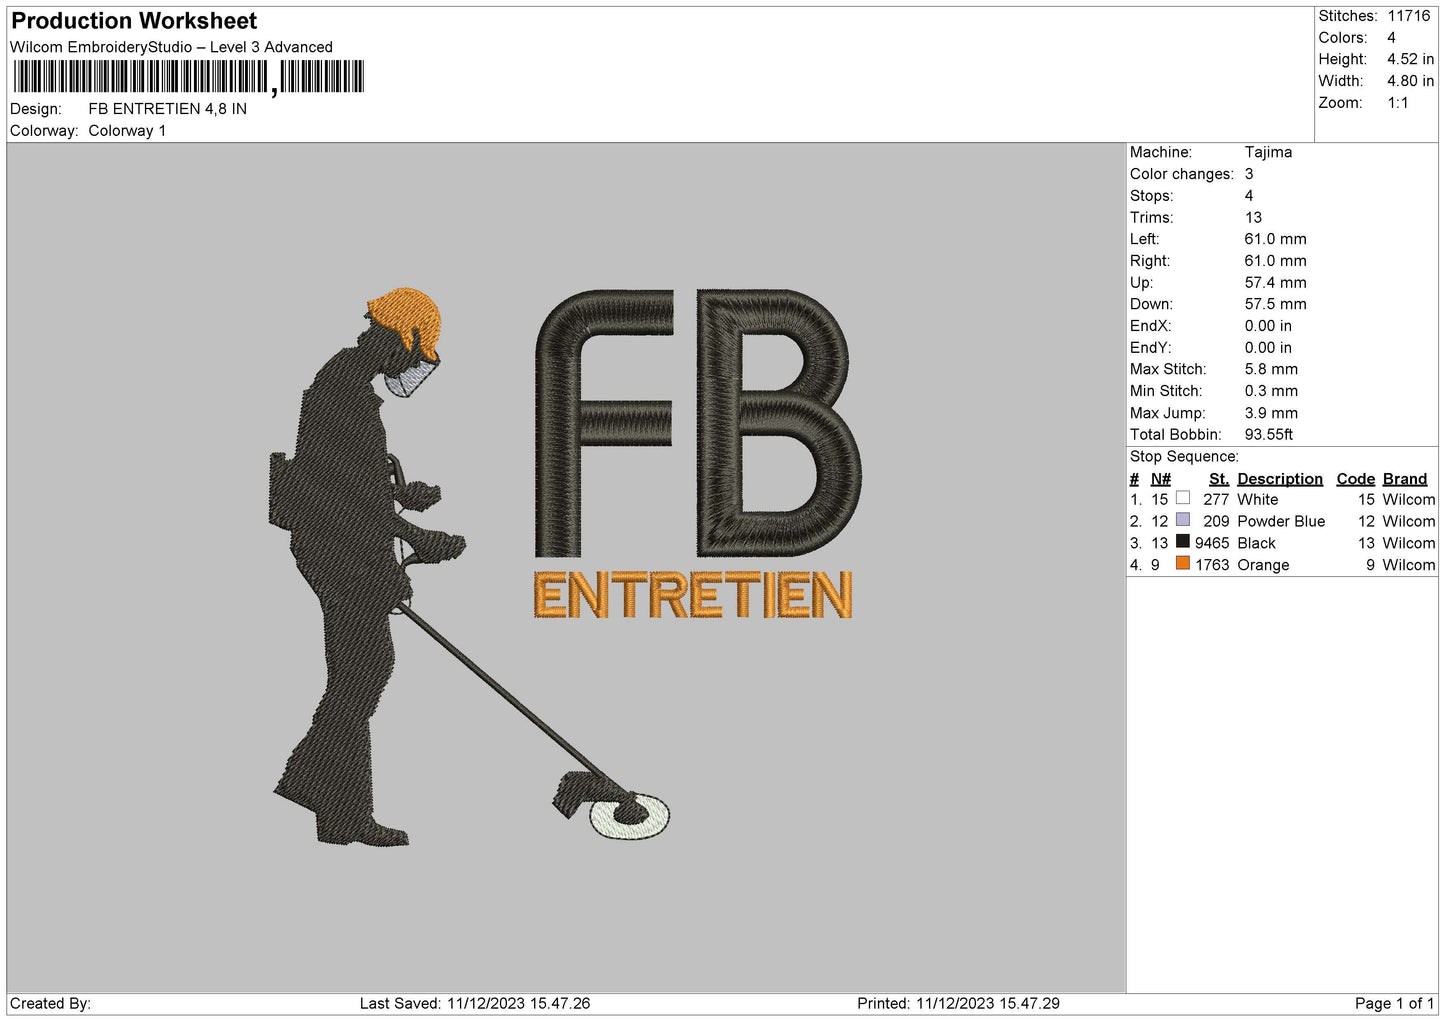Click the 'White' description in stop row 1
The image size is (1445, 1021).
[1257, 499]
